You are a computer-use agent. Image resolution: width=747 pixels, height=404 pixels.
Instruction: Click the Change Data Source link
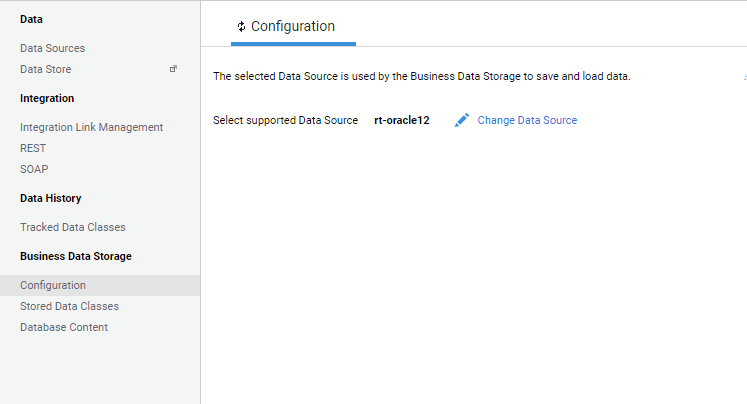pos(527,120)
